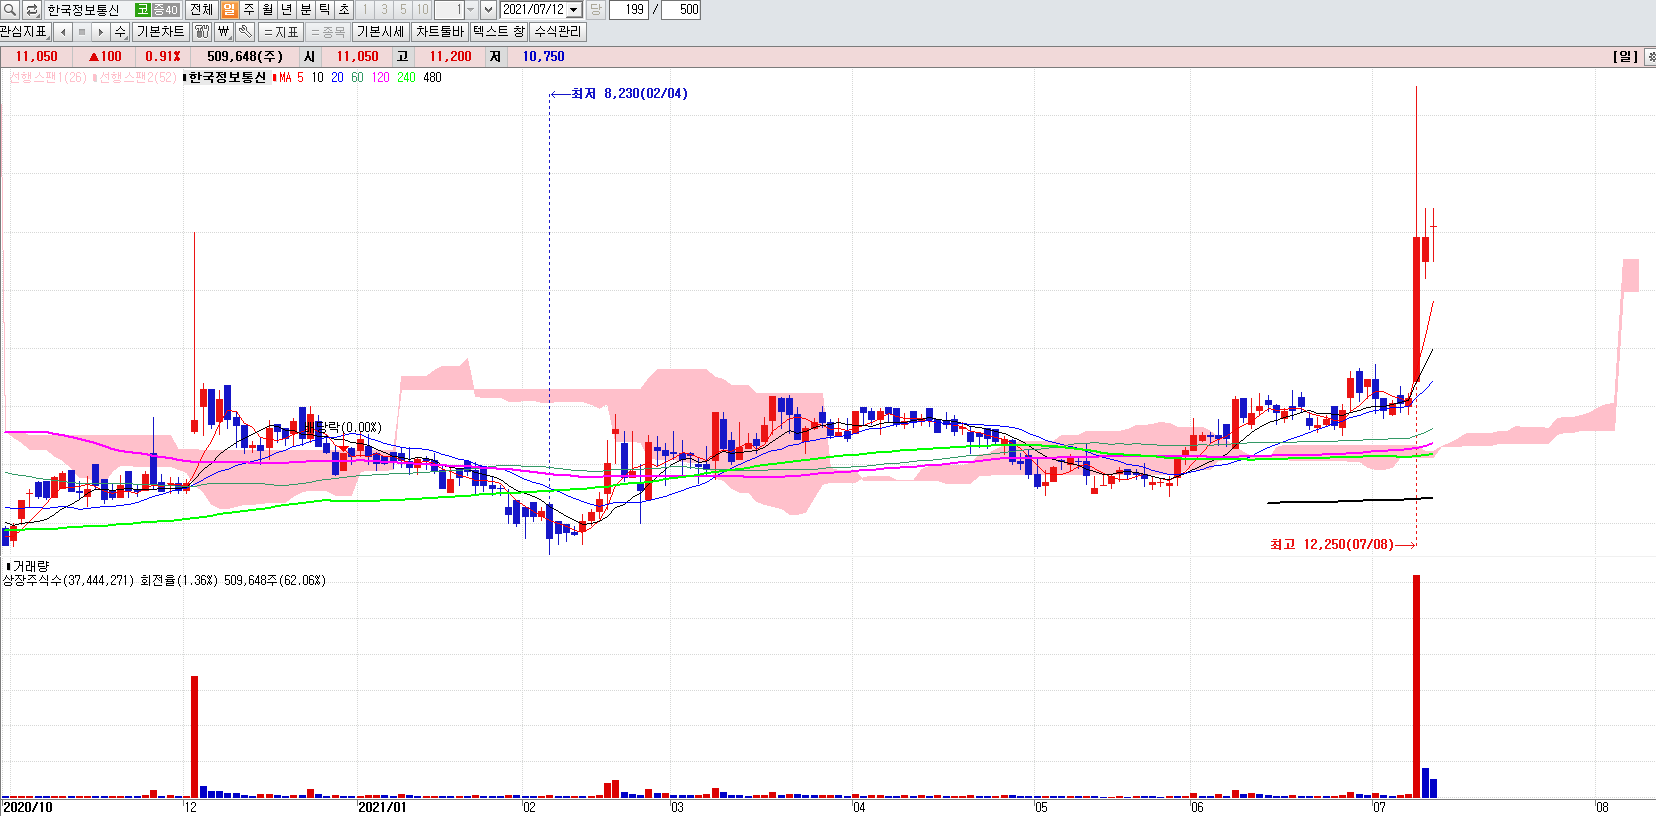Viewport: 1656px width, 816px height.
Task: Switch chart to second (초) candles
Action: [344, 10]
